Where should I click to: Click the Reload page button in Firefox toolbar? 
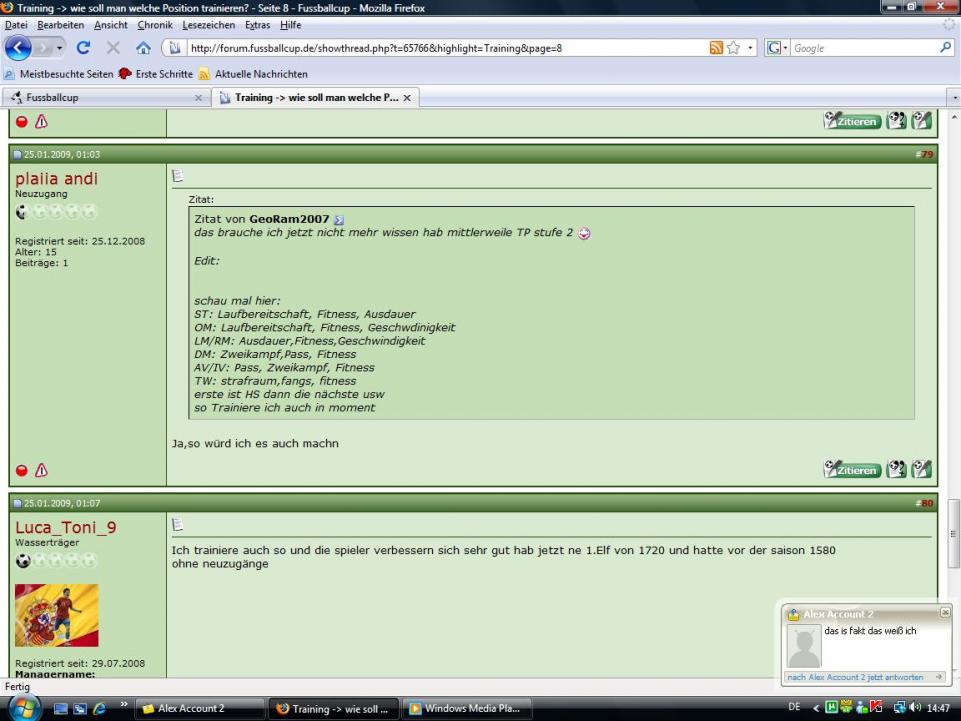point(83,48)
